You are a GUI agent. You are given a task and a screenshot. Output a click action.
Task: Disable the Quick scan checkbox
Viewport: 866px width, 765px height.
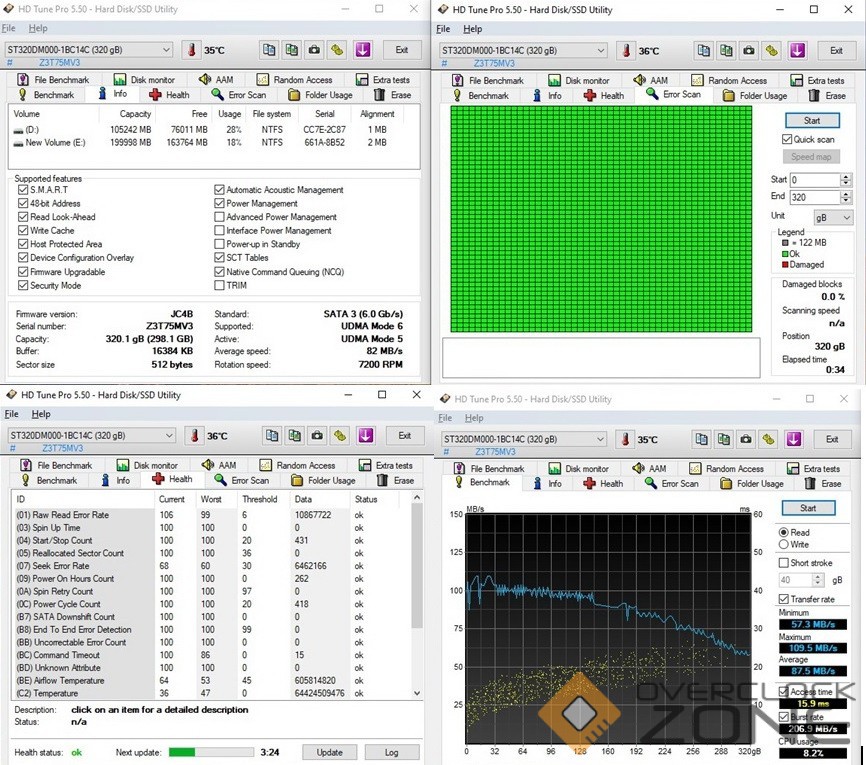(x=787, y=140)
